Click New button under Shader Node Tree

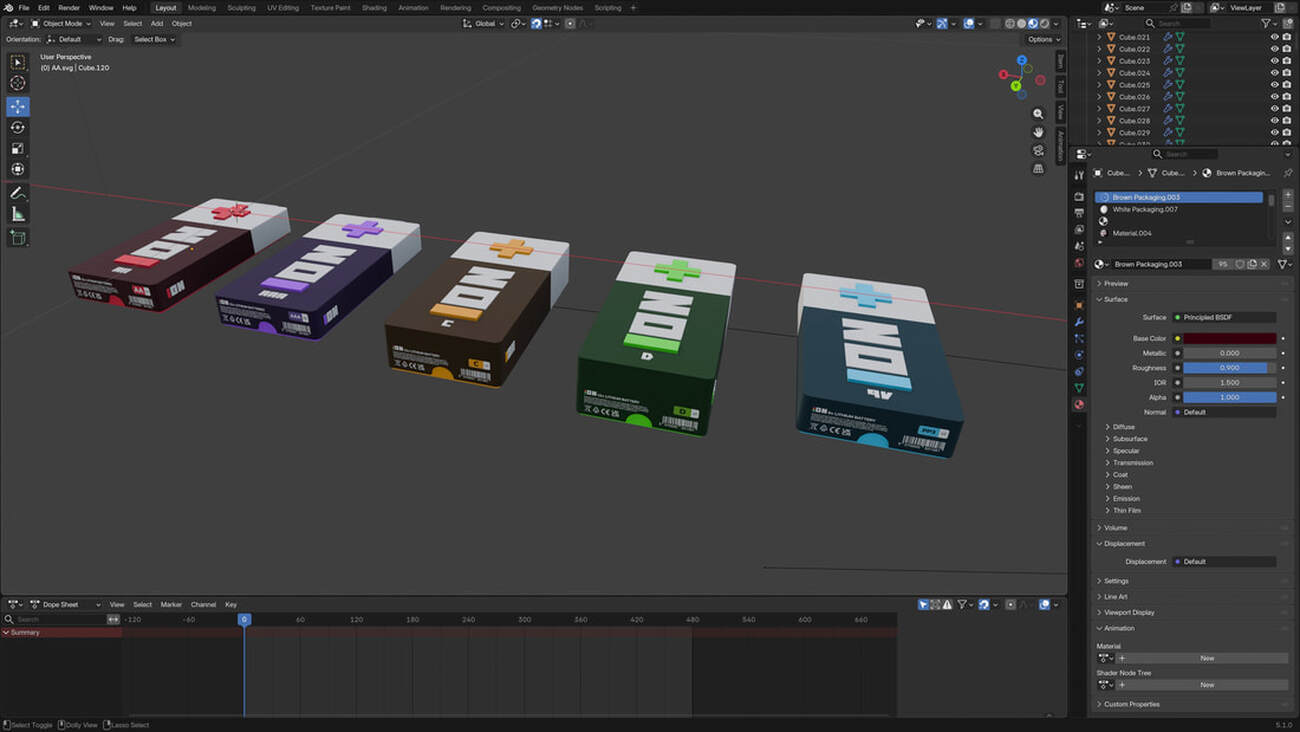click(x=1206, y=685)
